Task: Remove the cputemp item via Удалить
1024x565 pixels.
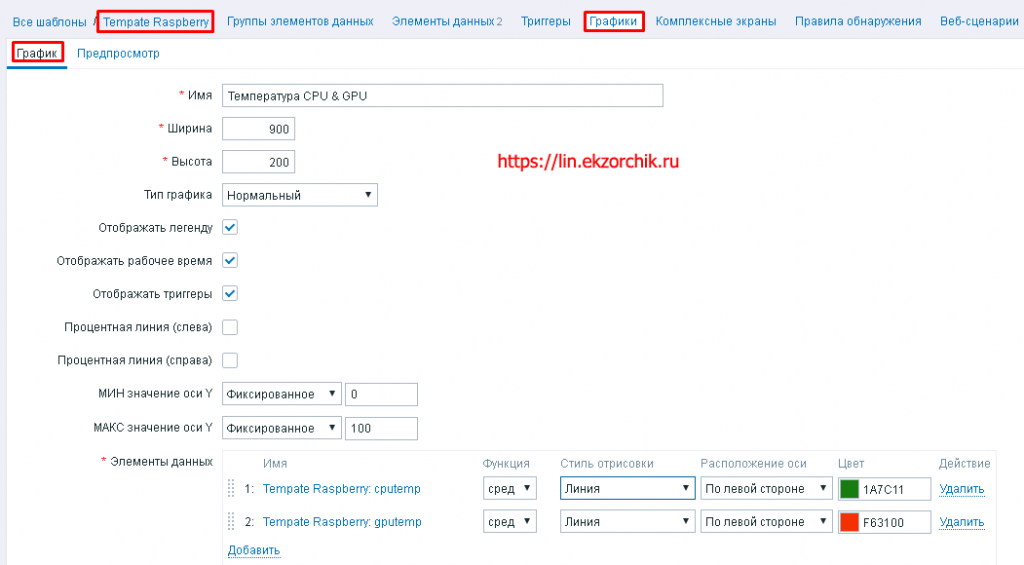Action: click(x=961, y=489)
